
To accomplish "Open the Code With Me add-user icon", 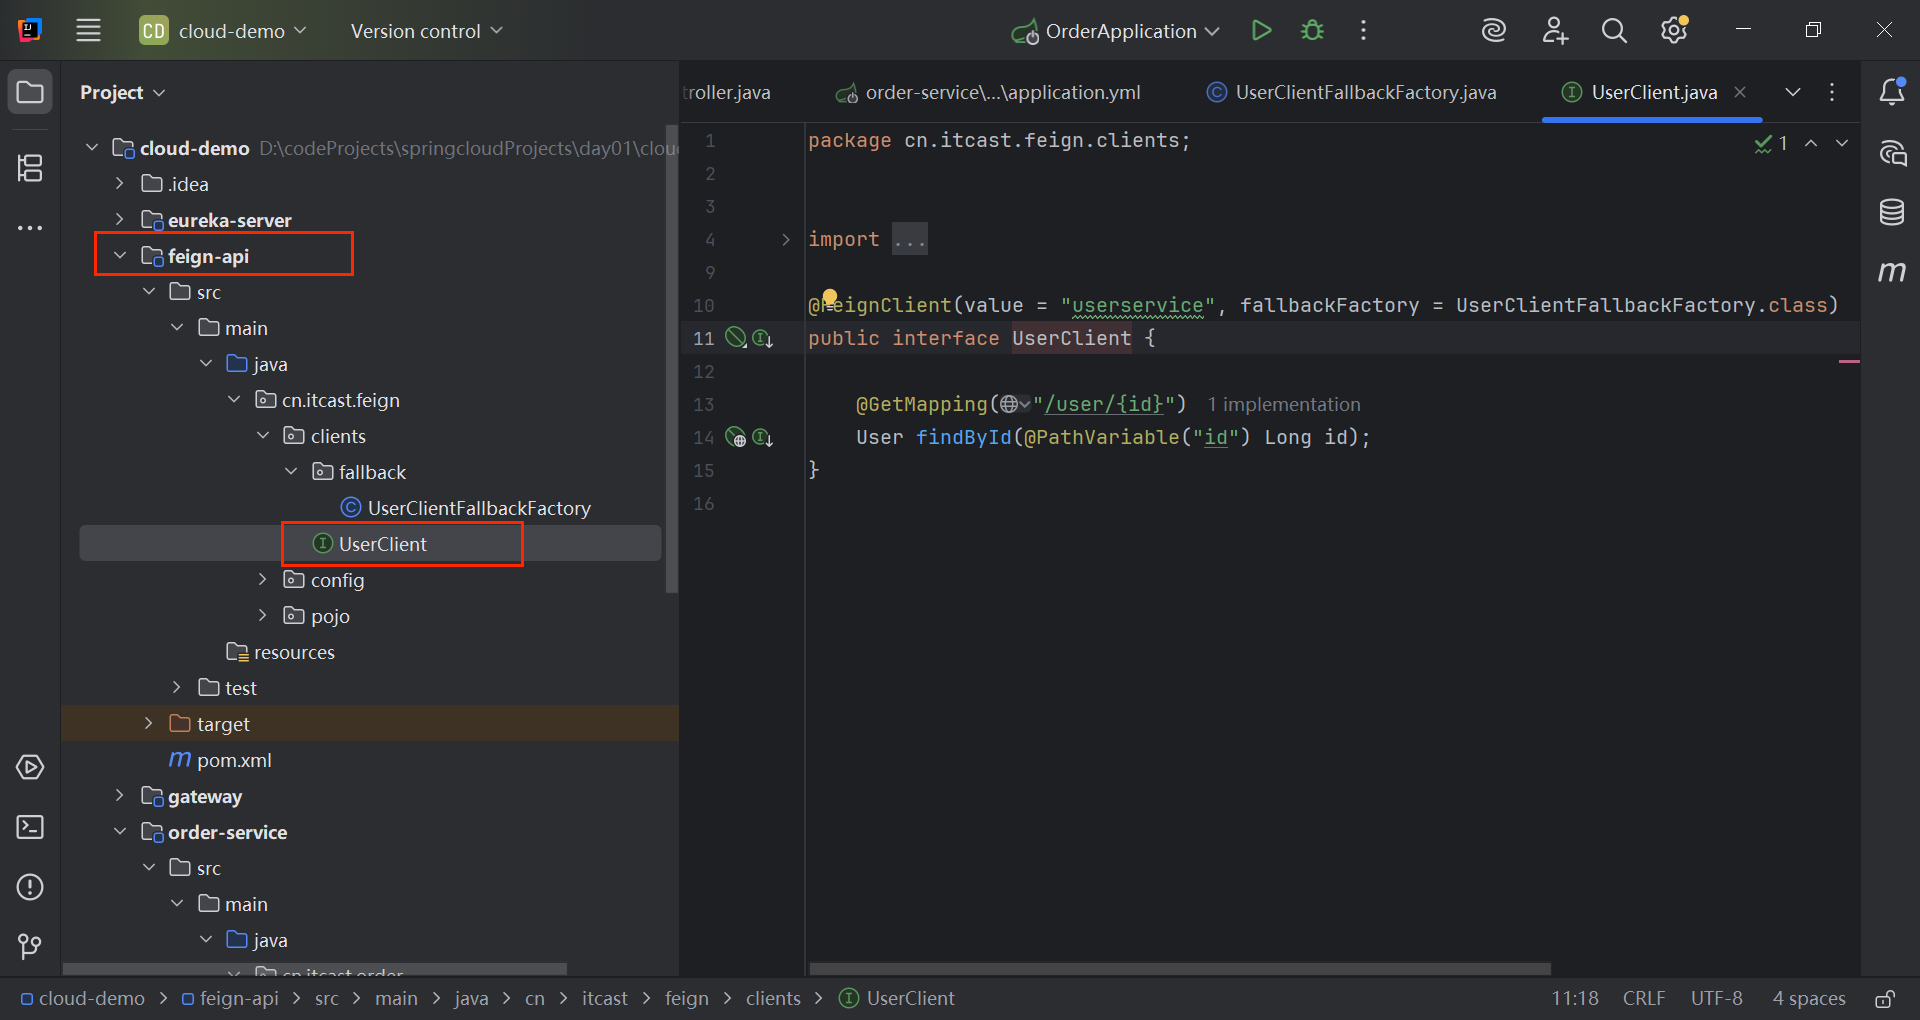I will coord(1555,31).
